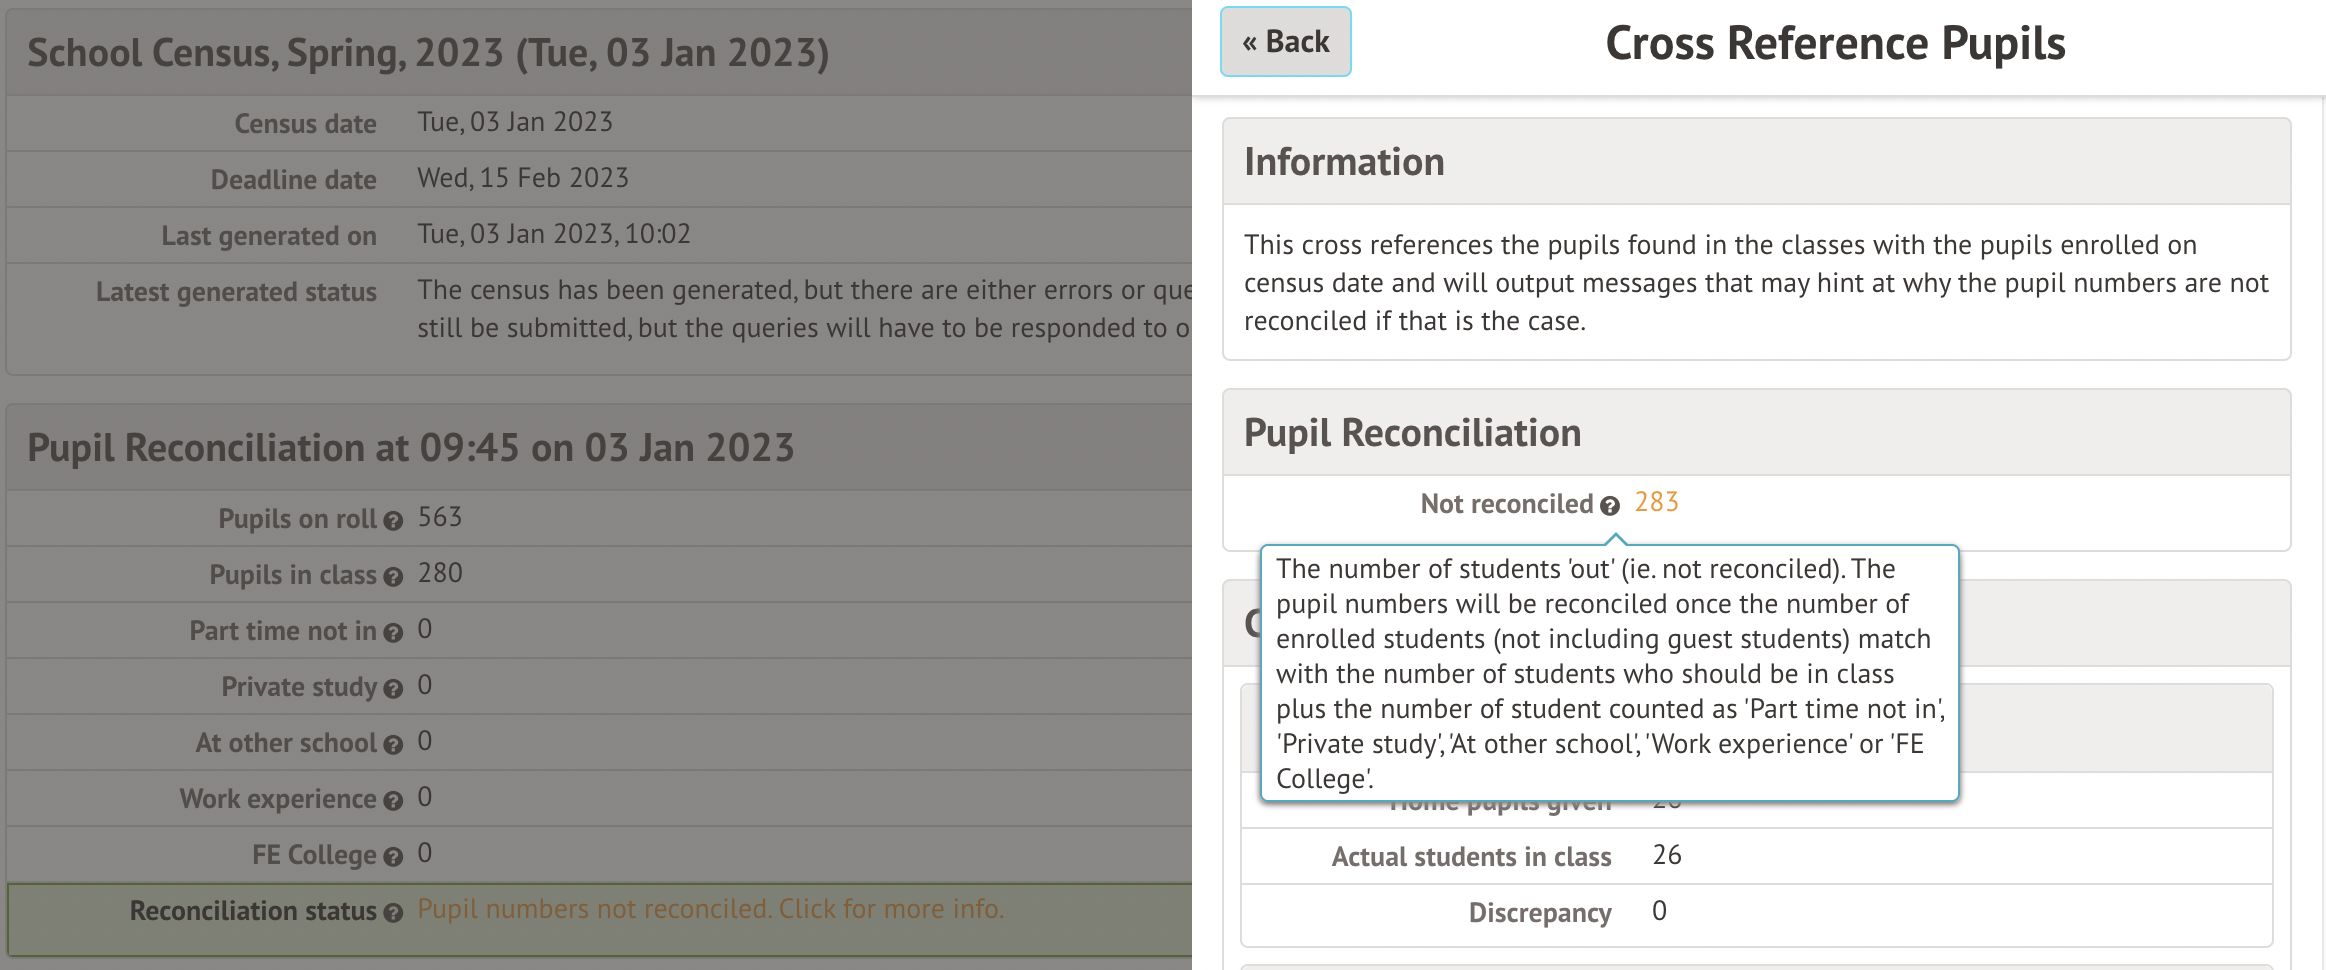Click the Cross Reference Pupils heading
Screen dimensions: 2326x970
[1835, 44]
